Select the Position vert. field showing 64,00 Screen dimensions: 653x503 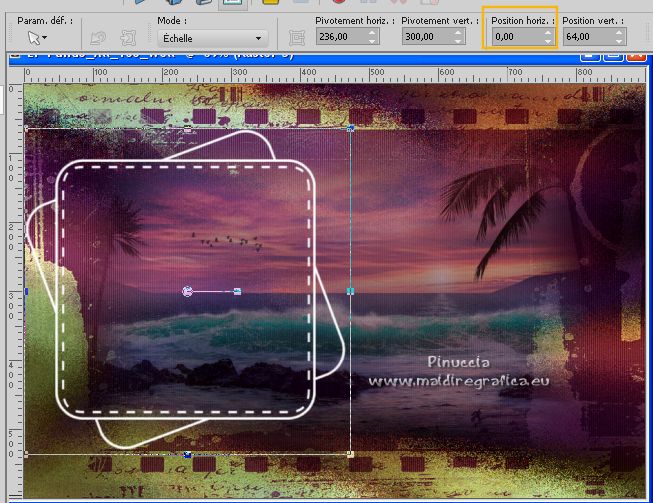[x=585, y=38]
